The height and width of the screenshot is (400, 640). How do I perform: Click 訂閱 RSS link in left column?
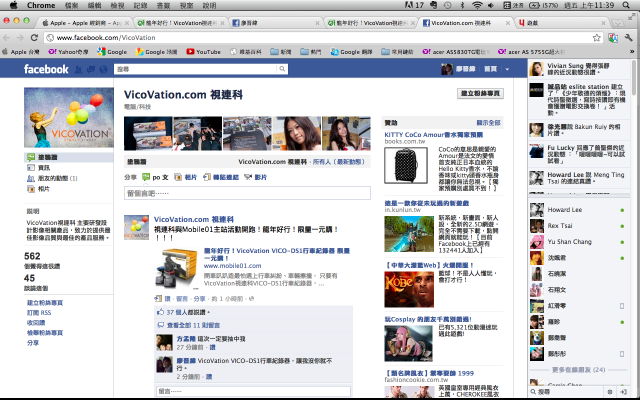(39, 313)
